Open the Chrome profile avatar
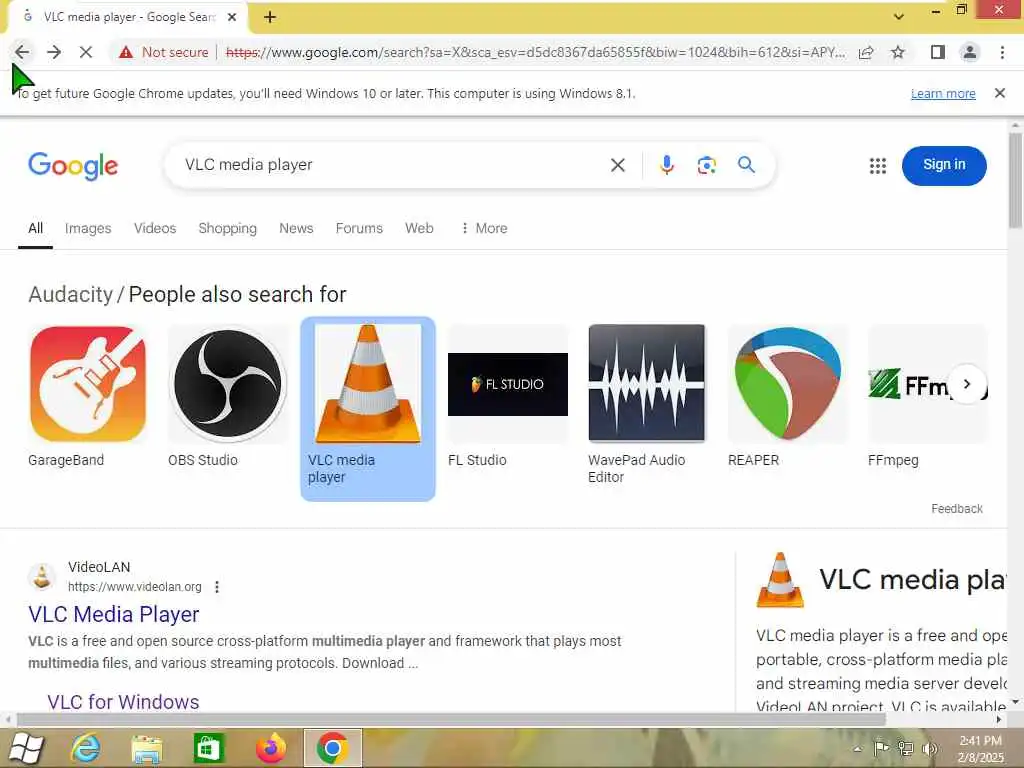The height and width of the screenshot is (768, 1024). click(x=970, y=52)
